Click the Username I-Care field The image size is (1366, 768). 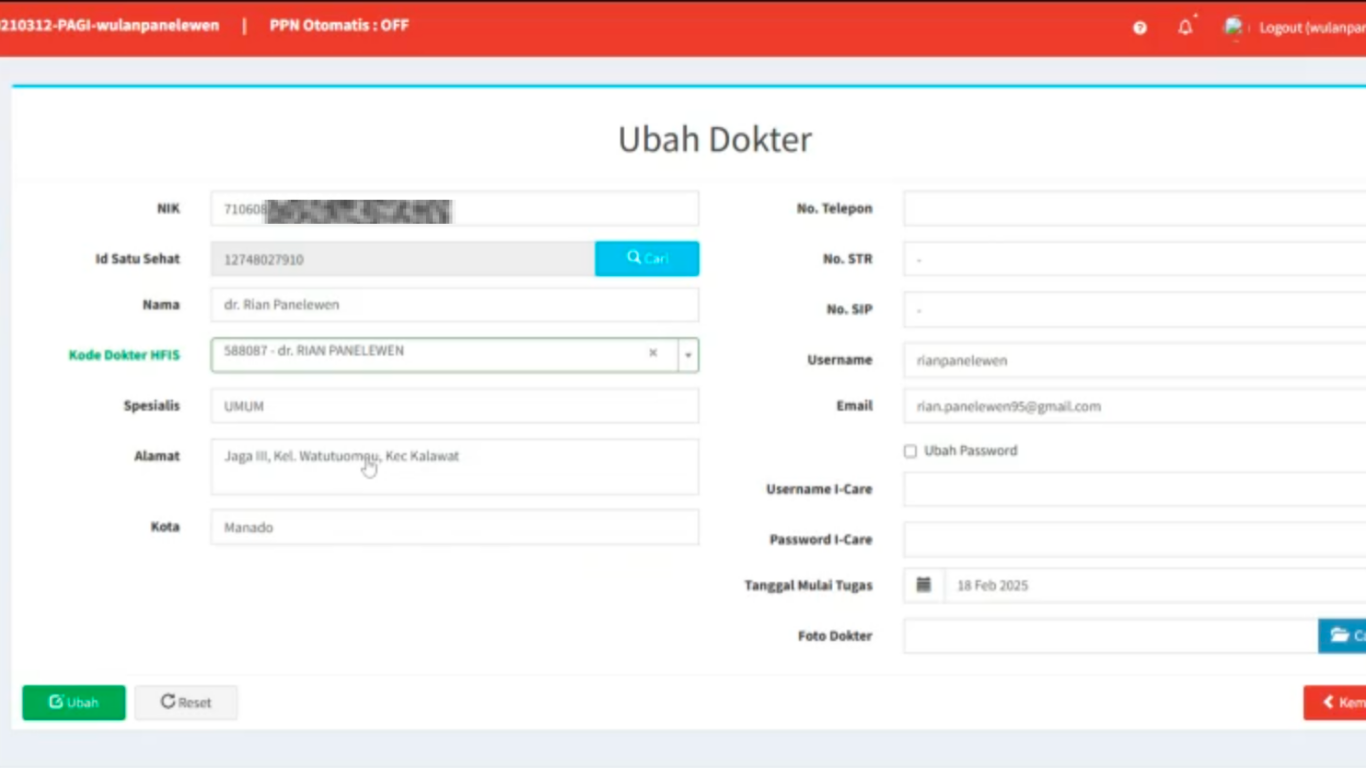pos(1134,490)
